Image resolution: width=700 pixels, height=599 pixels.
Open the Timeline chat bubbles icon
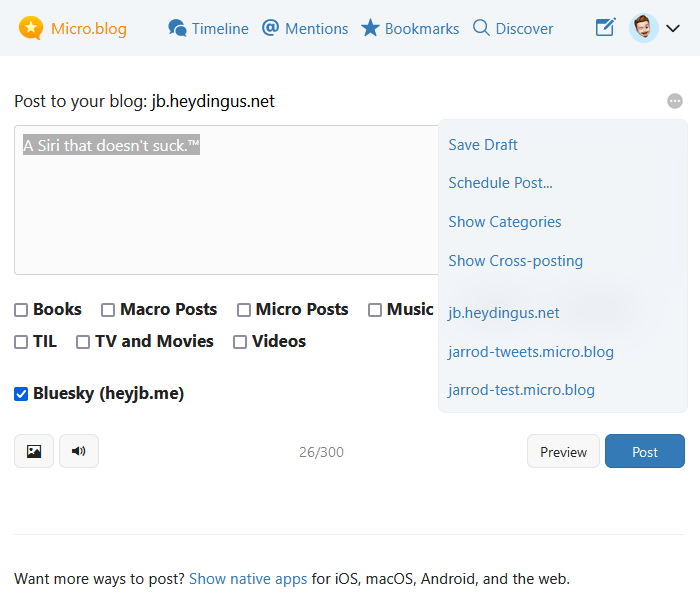(177, 28)
